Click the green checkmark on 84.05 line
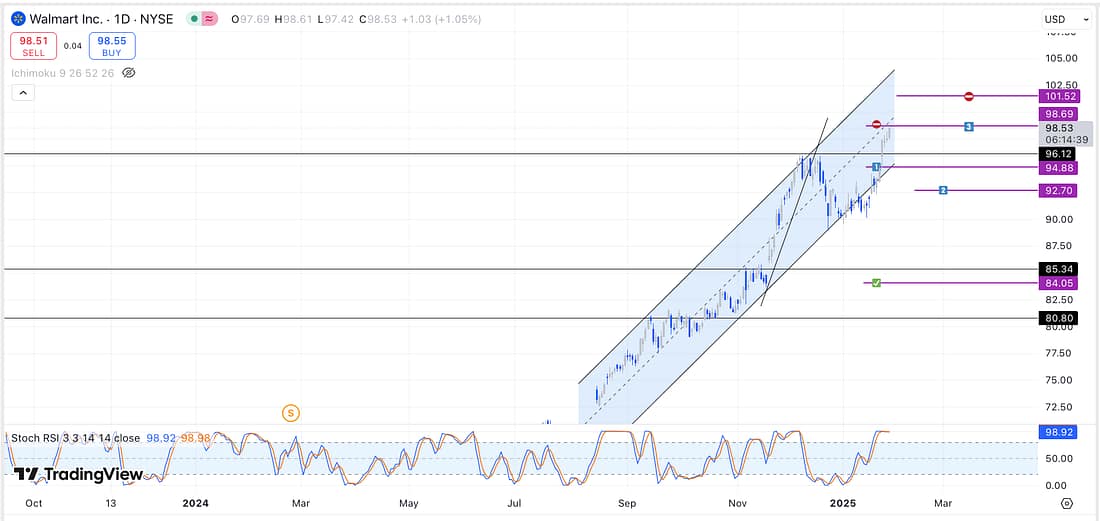 click(876, 283)
